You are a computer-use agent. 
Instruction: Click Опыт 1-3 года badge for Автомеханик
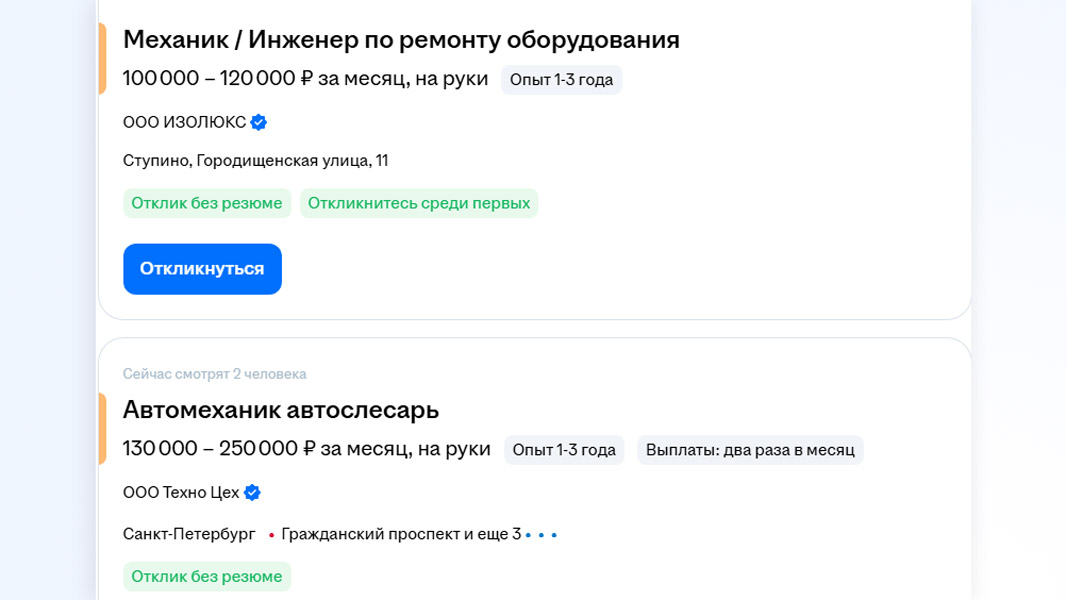(x=564, y=450)
